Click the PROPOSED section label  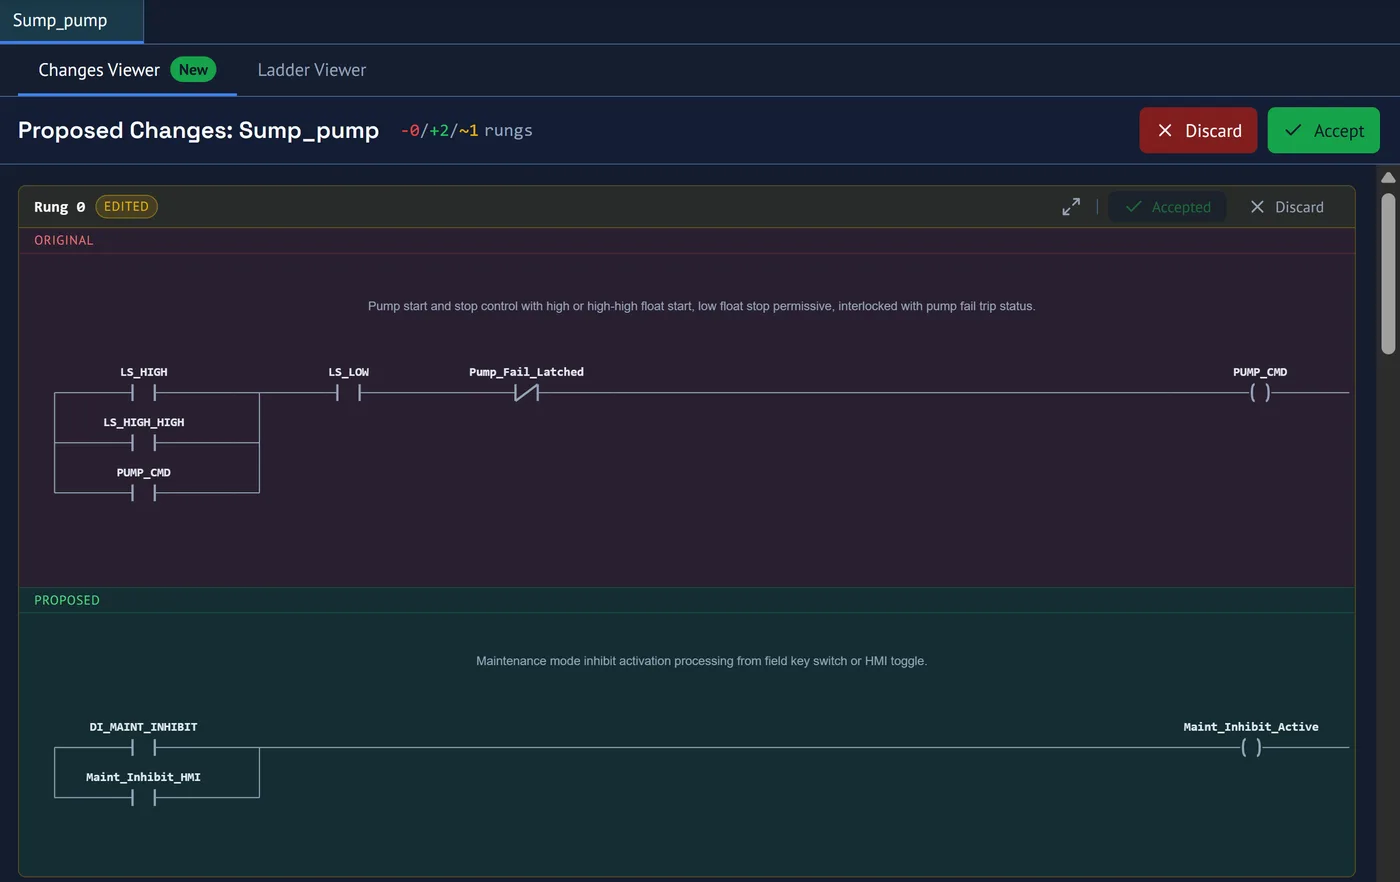67,600
